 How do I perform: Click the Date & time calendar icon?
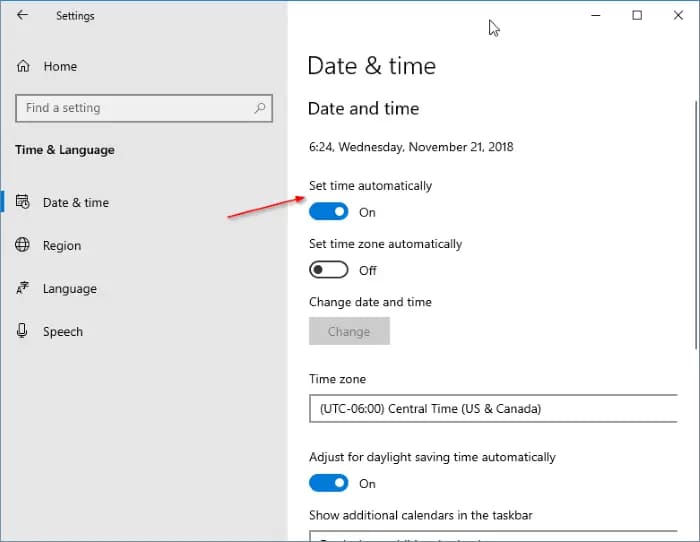23,202
